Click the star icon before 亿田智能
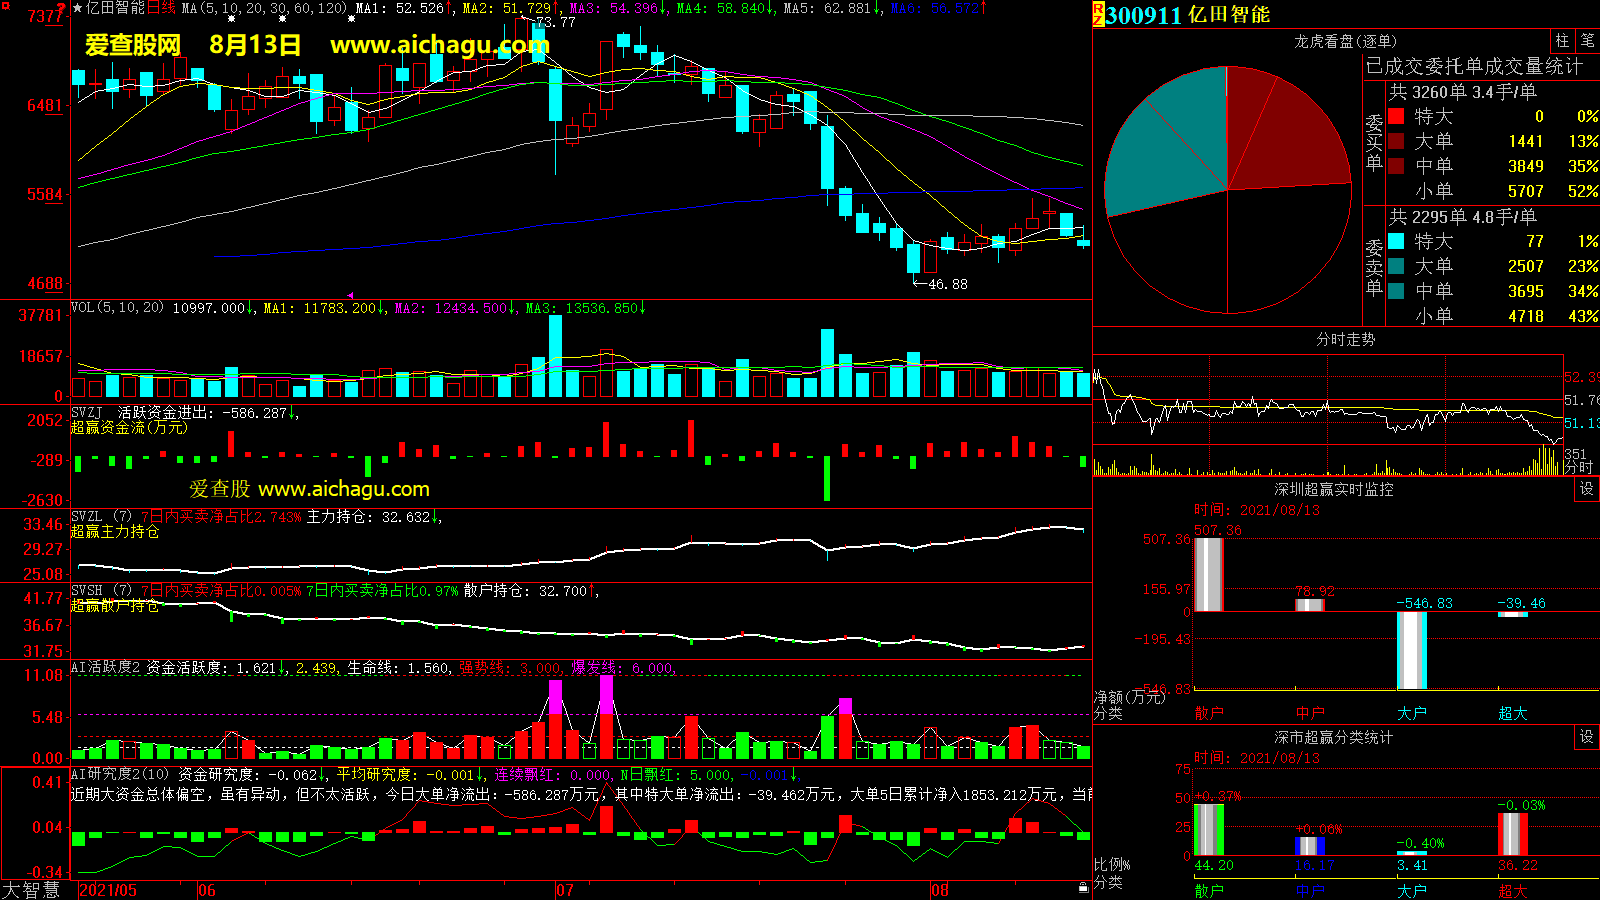1600x900 pixels. (78, 8)
